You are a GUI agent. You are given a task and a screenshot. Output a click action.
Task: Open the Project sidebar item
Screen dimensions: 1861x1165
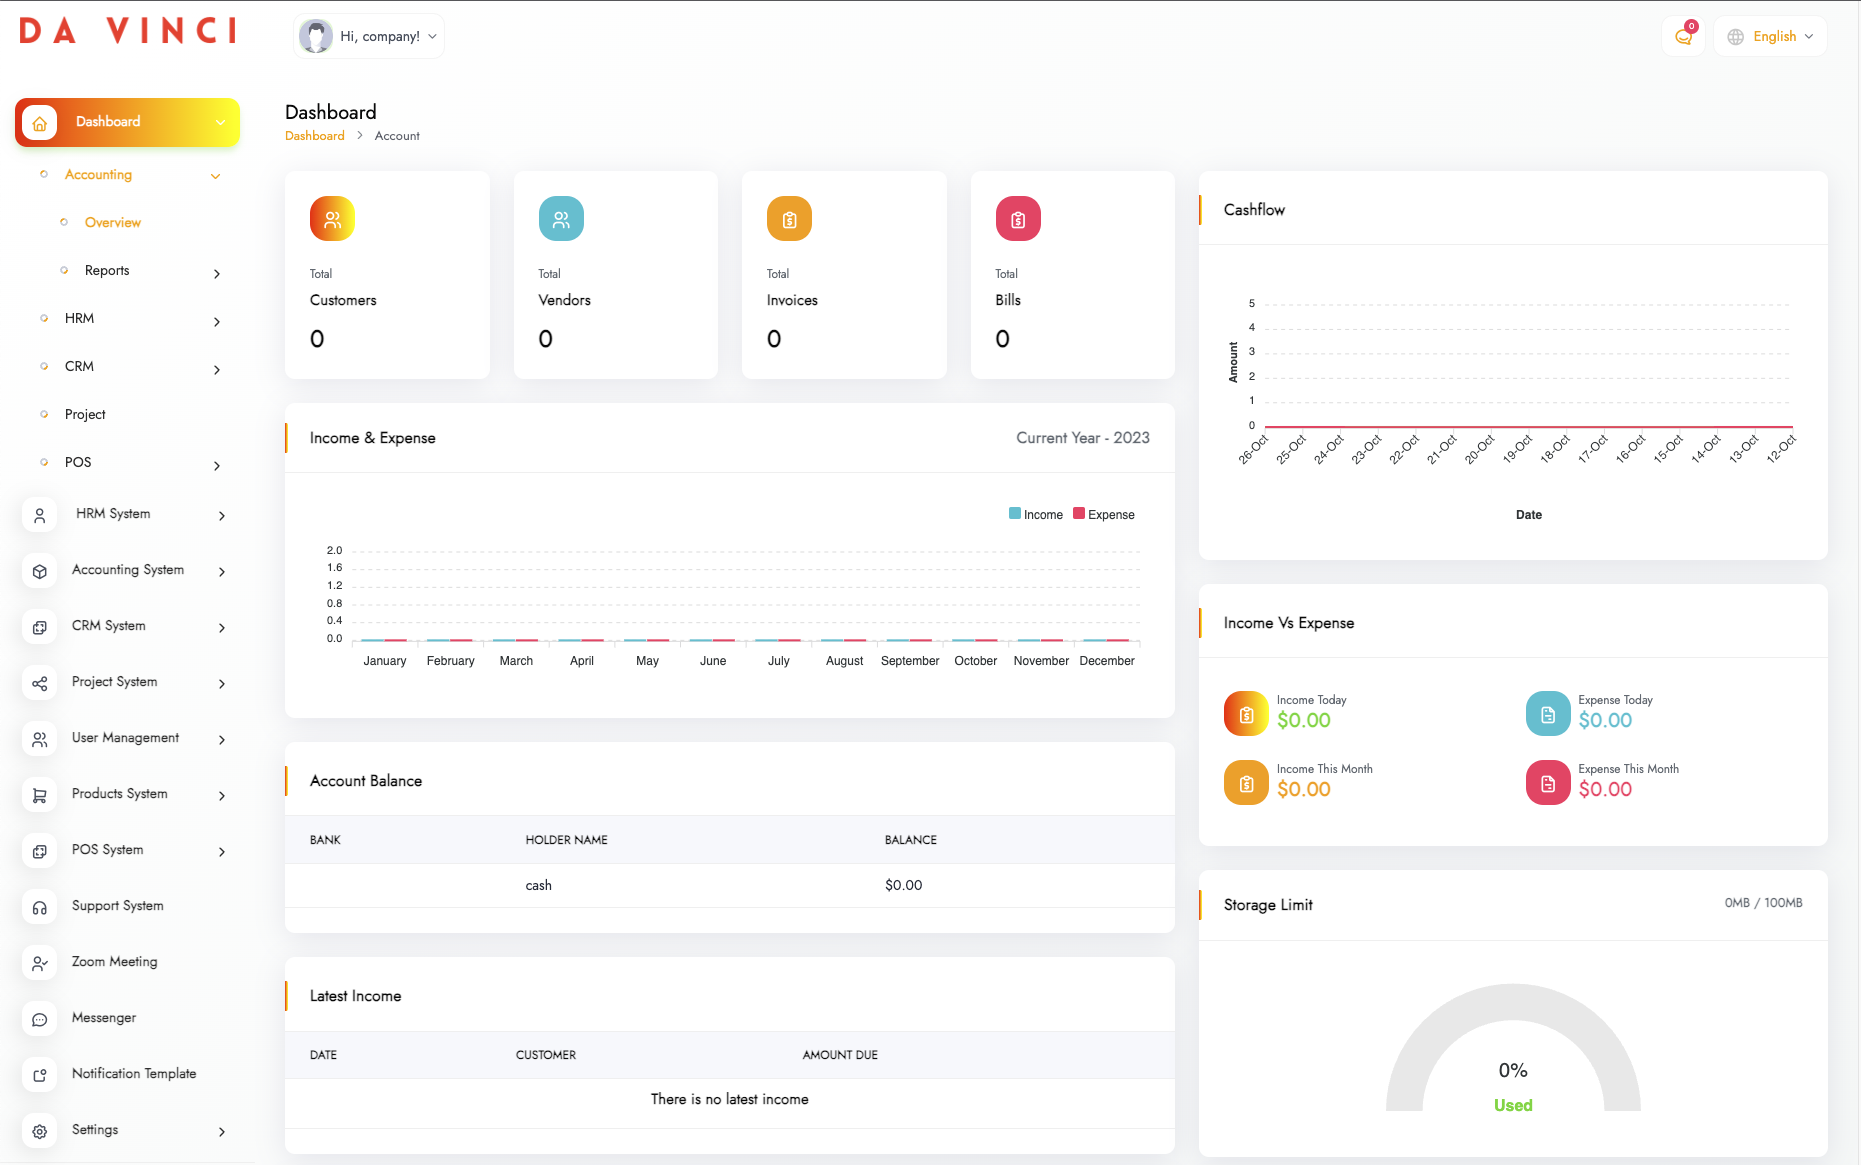point(85,415)
